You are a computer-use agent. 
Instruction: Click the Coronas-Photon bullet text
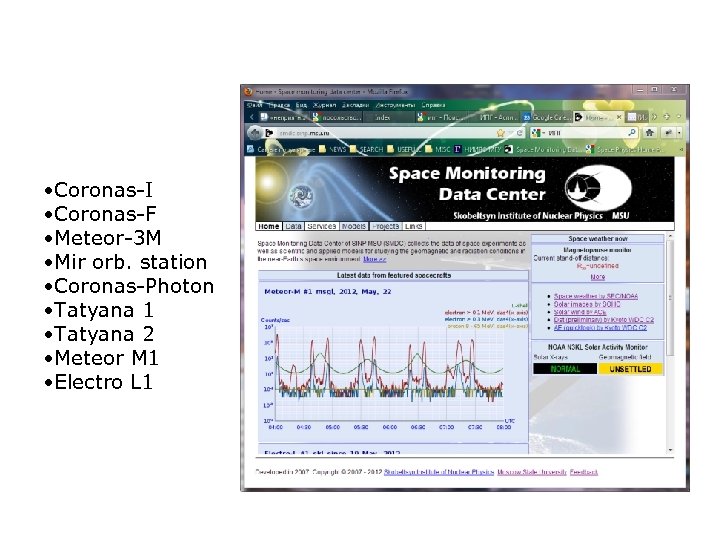point(134,286)
